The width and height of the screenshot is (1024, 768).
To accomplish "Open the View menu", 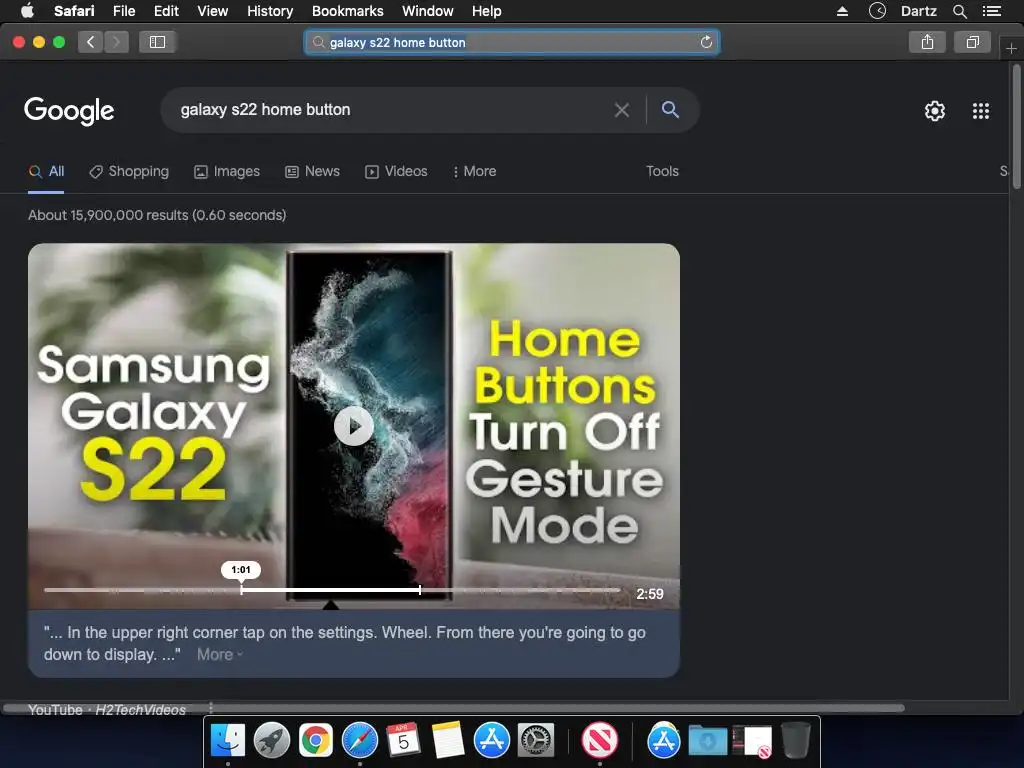I will click(x=213, y=11).
